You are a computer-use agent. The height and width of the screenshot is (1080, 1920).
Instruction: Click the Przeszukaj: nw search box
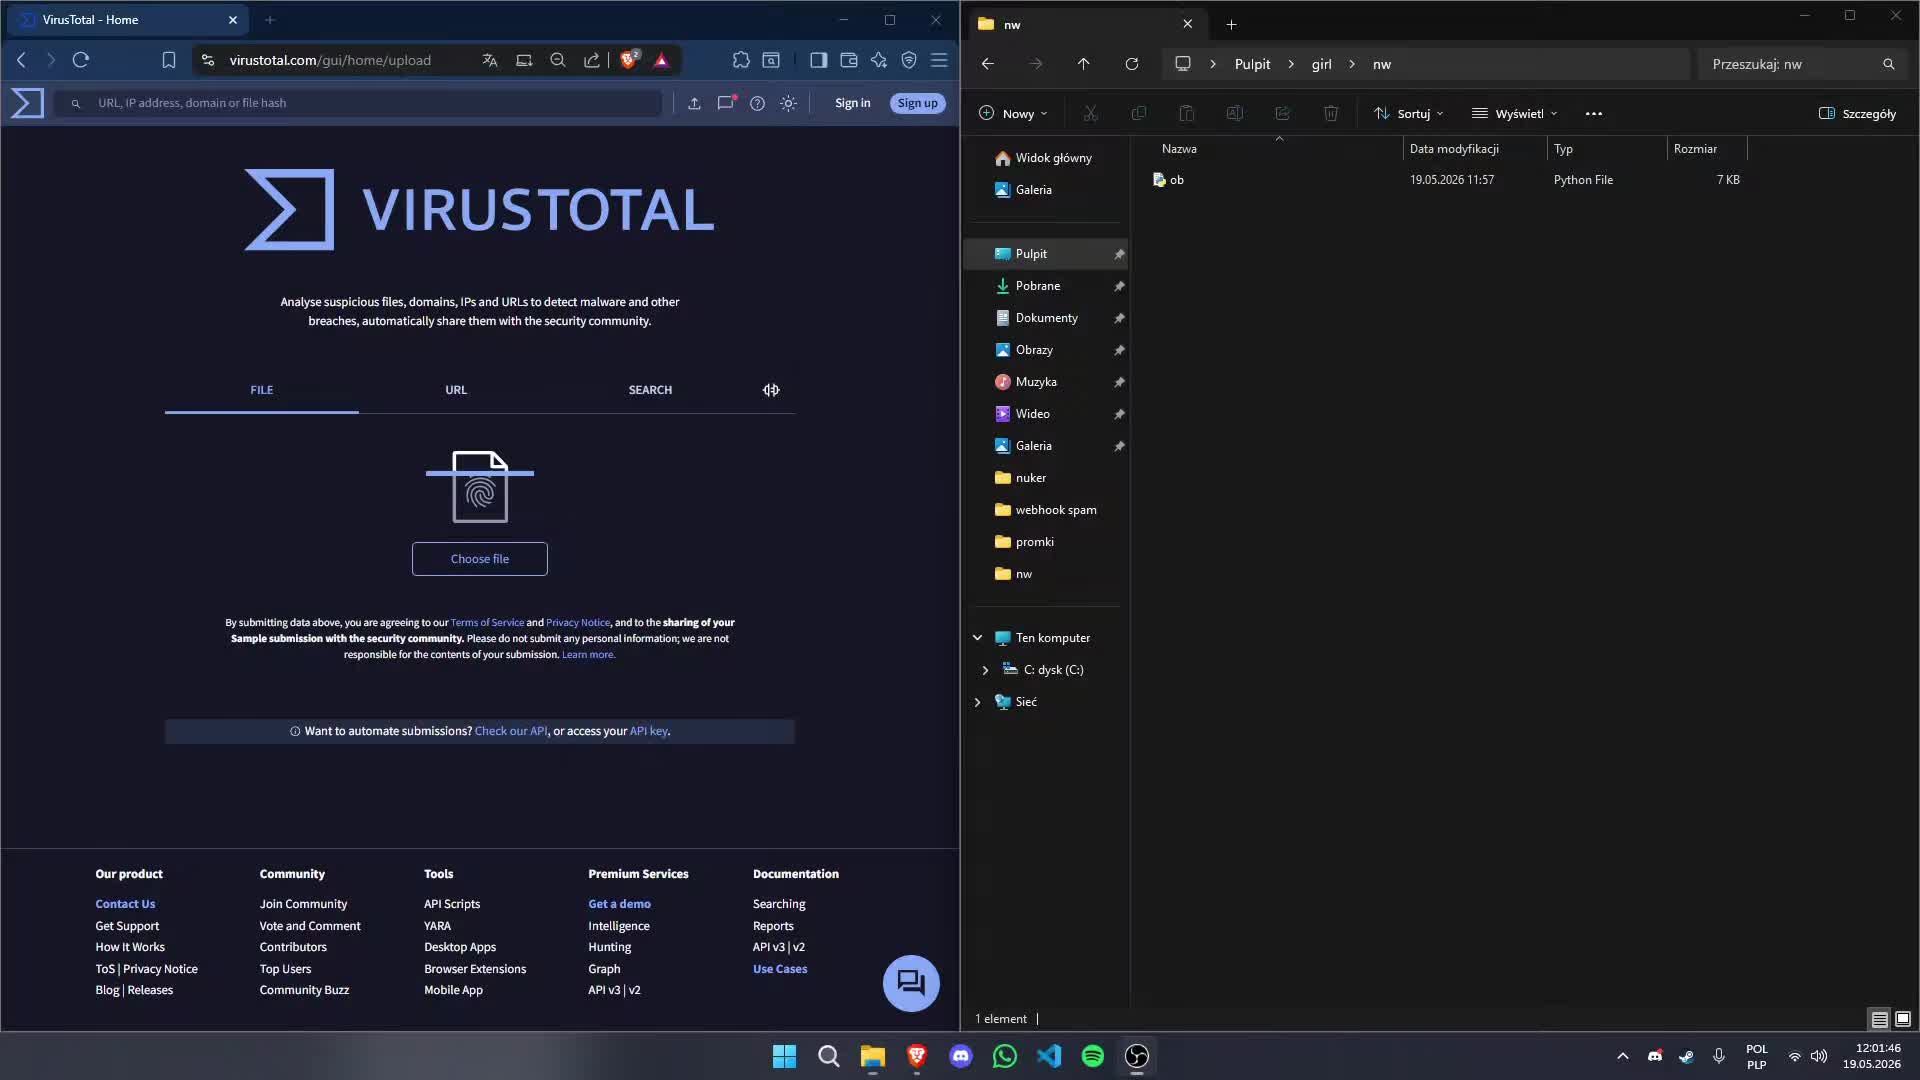tap(1803, 64)
